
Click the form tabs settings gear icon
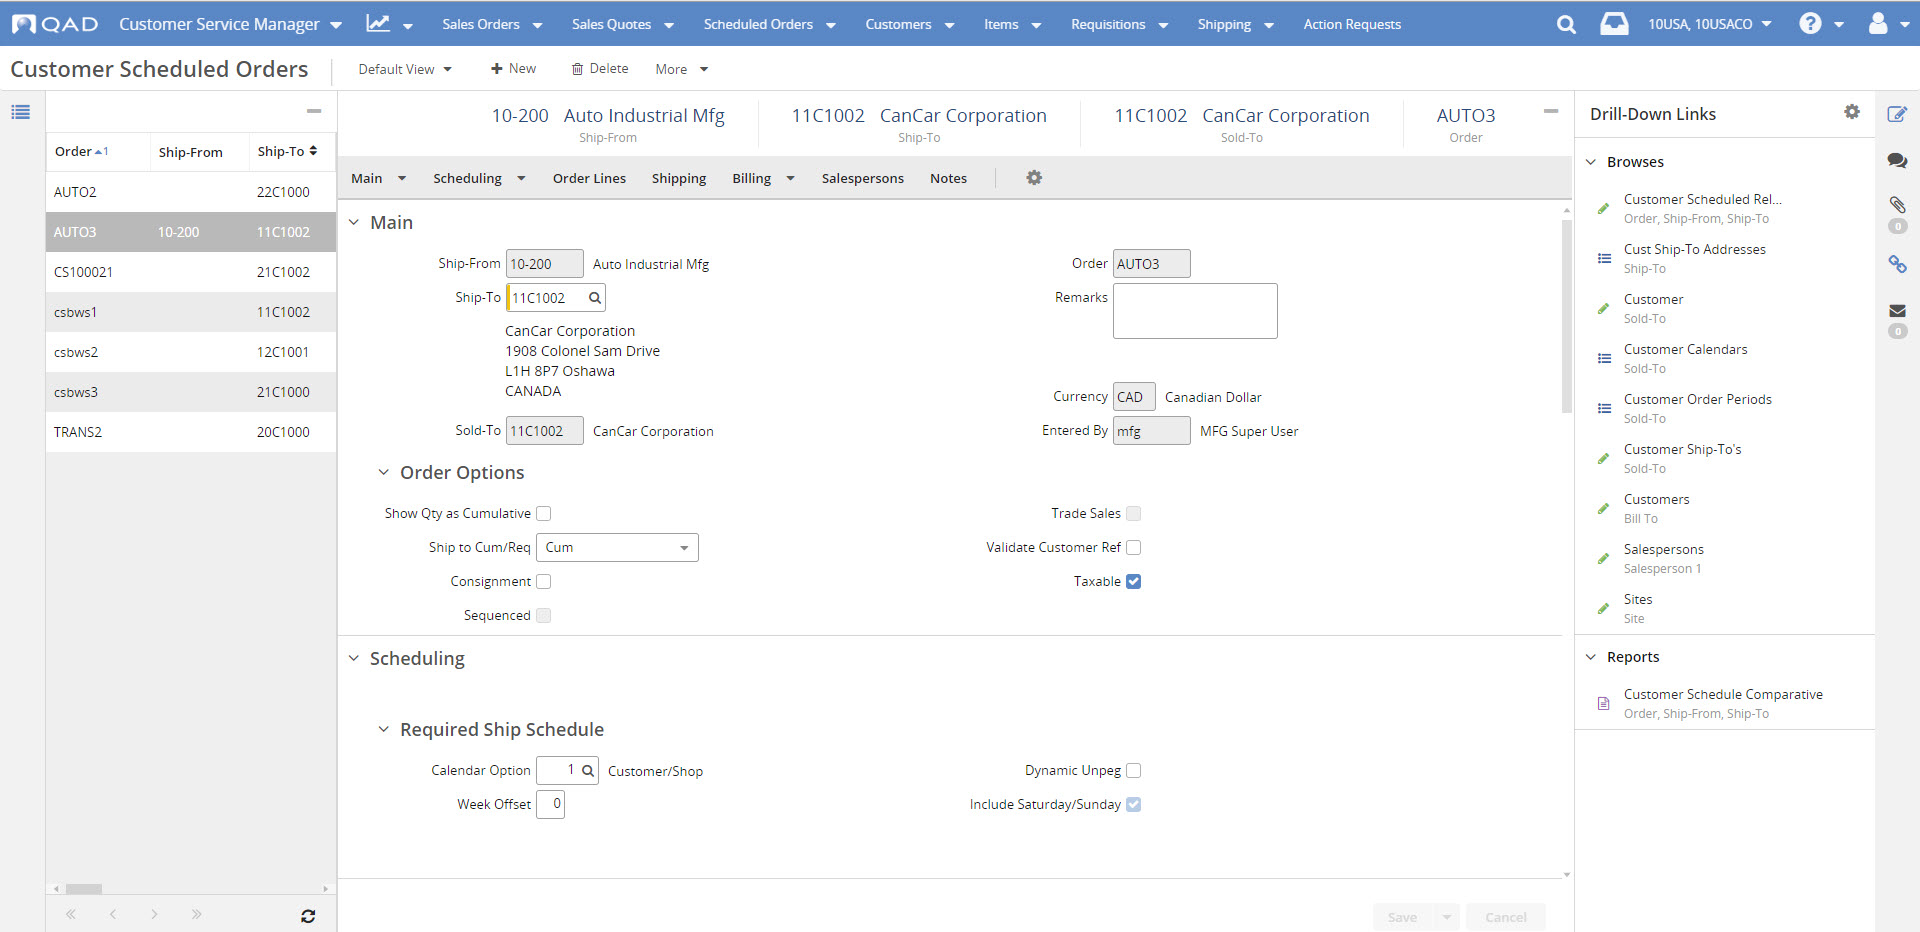pyautogui.click(x=1034, y=178)
